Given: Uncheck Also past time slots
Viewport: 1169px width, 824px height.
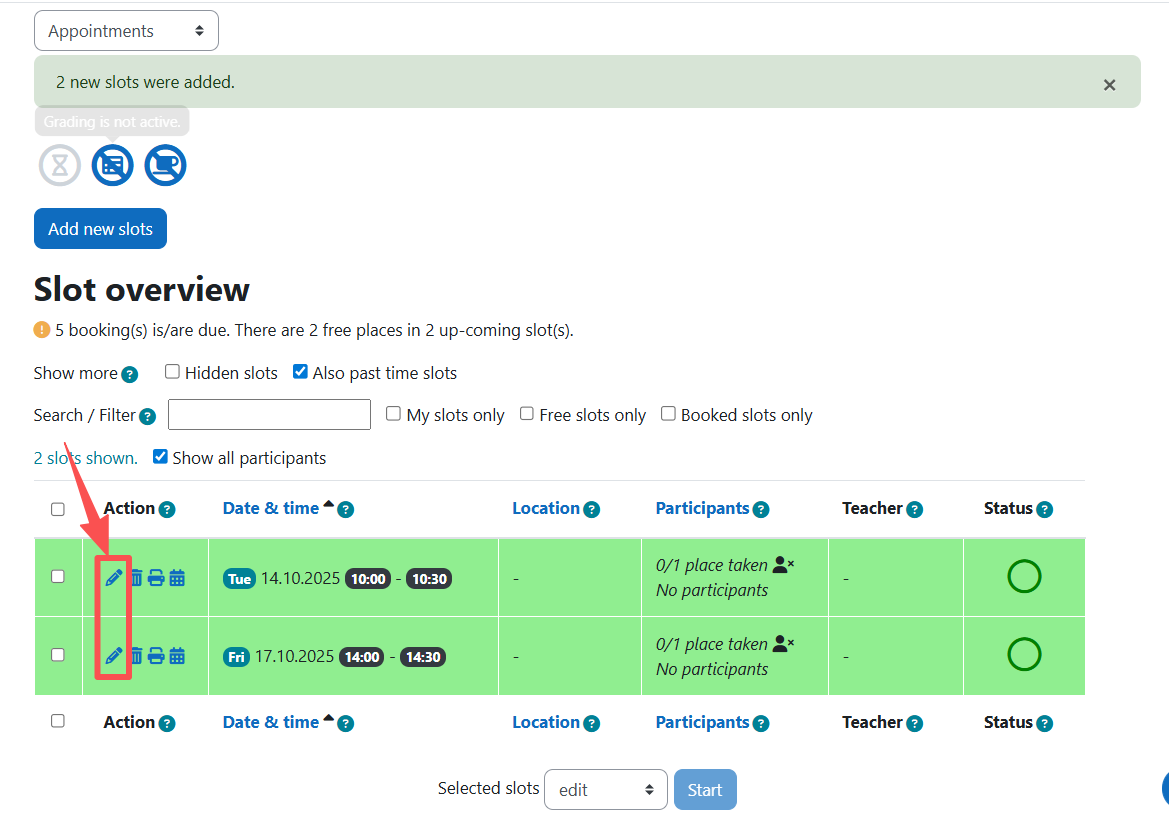Looking at the screenshot, I should tap(300, 372).
